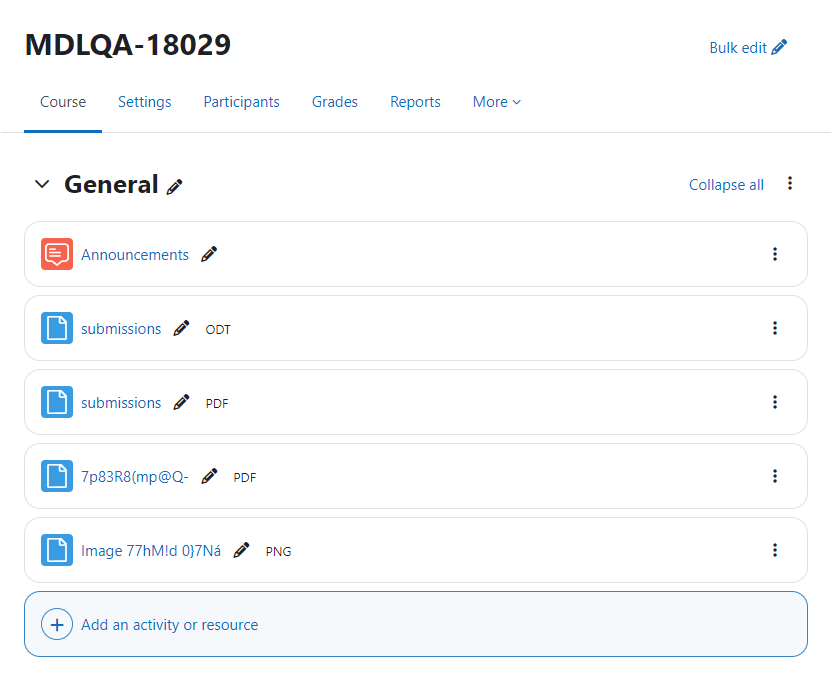Click the file icon for submissions ODT
Screen dimensions: 840x674
[x=57, y=328]
